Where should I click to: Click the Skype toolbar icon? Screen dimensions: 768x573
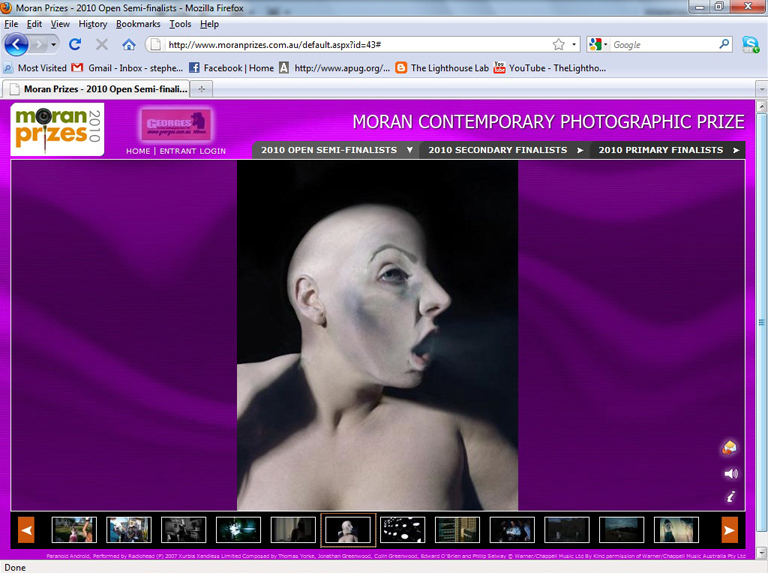click(x=750, y=45)
